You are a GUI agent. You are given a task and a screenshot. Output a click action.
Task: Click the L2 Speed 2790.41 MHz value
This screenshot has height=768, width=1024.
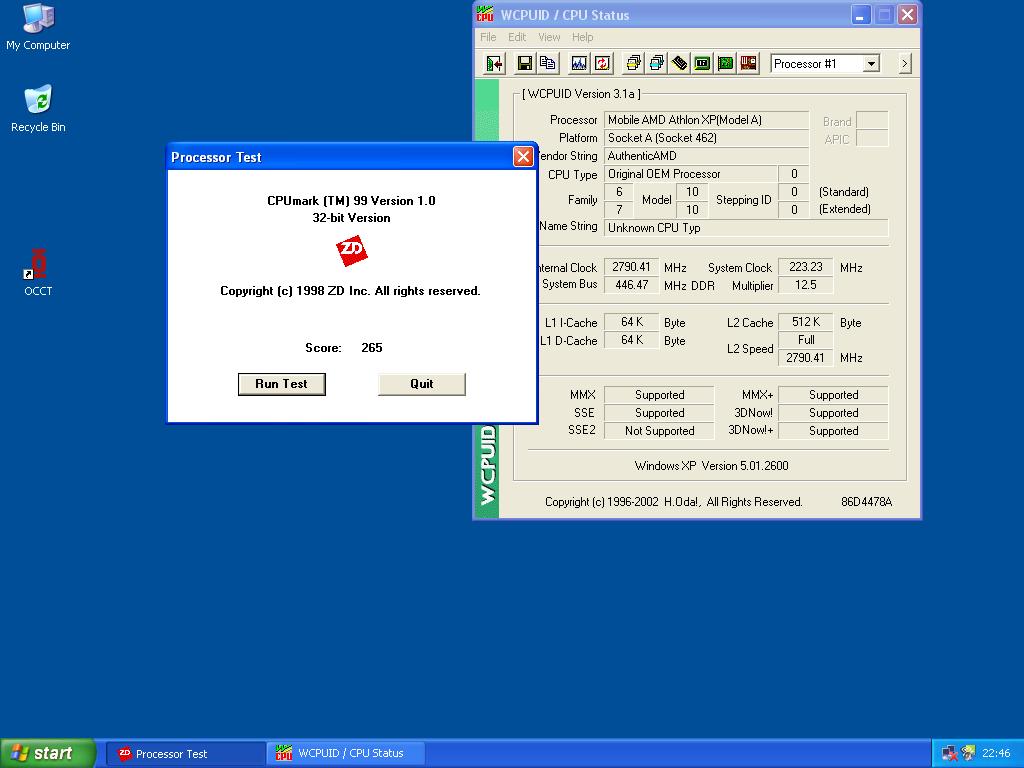coord(805,358)
